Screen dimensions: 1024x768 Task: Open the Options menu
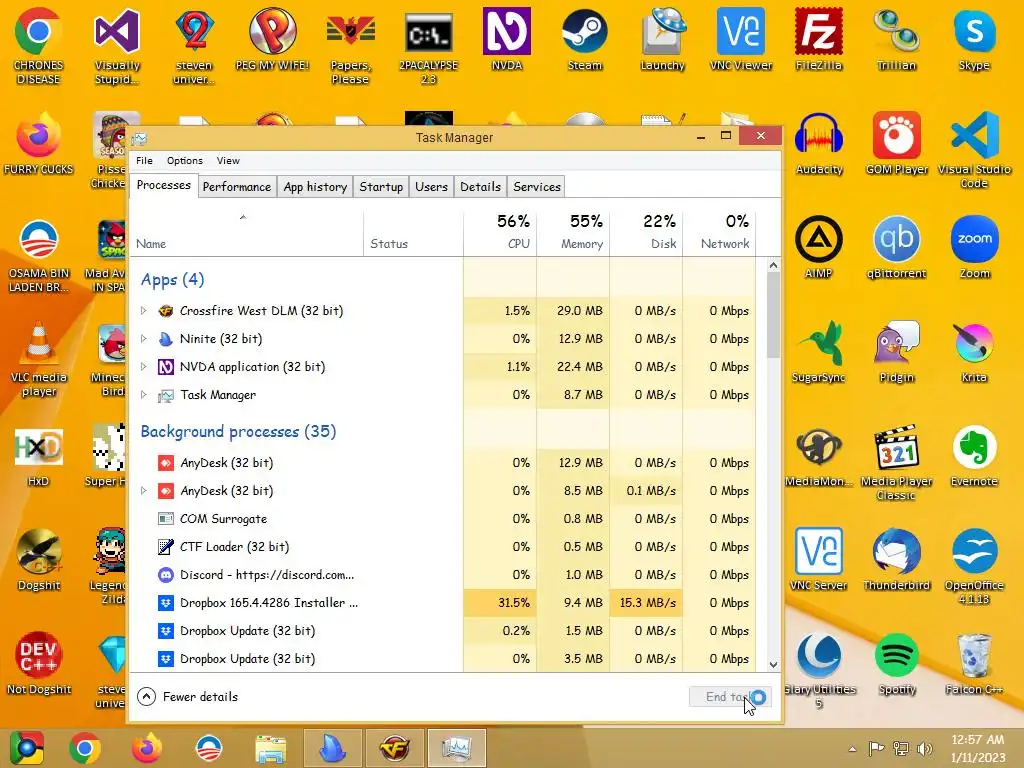coord(185,161)
